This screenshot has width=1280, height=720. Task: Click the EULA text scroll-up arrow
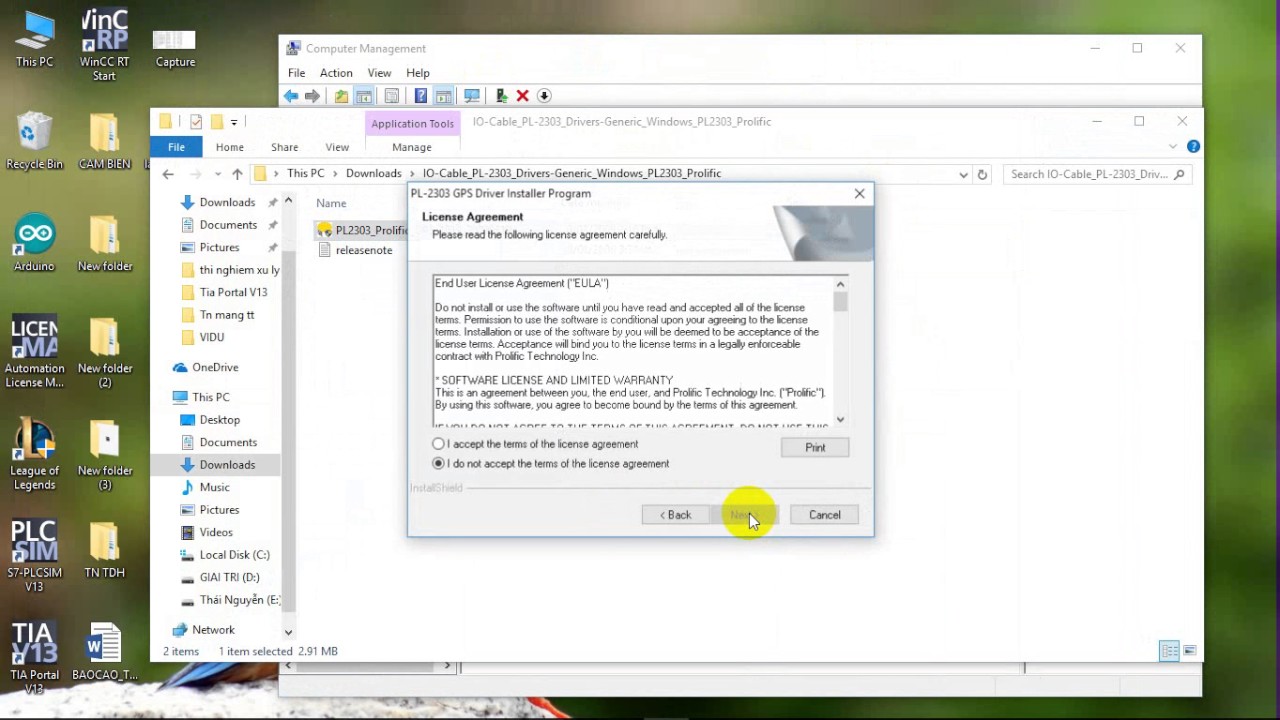[x=840, y=285]
